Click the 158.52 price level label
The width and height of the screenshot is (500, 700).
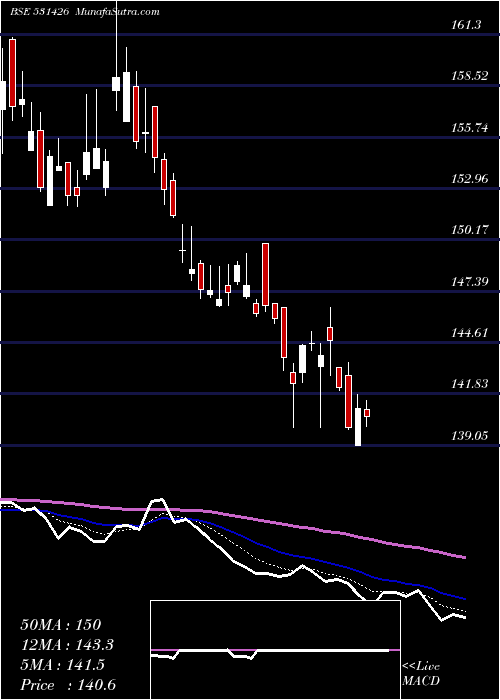click(x=471, y=76)
